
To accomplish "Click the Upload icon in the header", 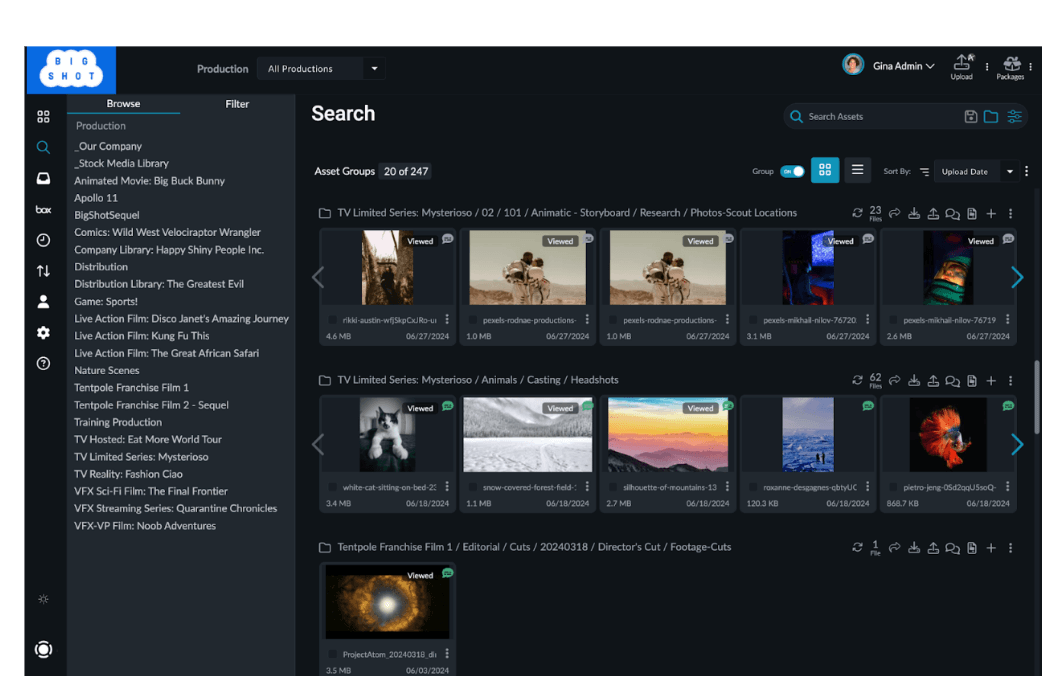I will [961, 66].
